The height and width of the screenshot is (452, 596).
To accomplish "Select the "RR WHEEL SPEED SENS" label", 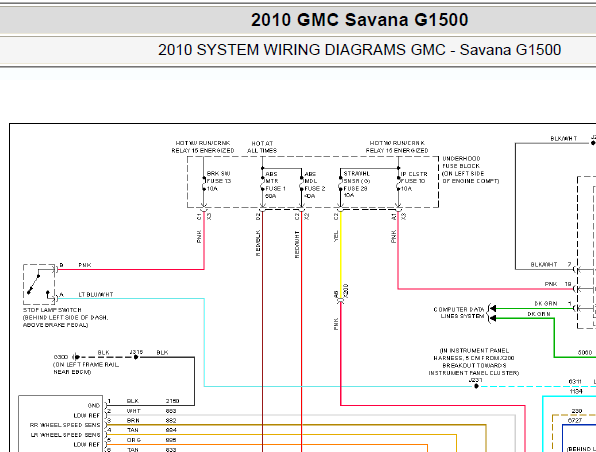I will point(65,425).
